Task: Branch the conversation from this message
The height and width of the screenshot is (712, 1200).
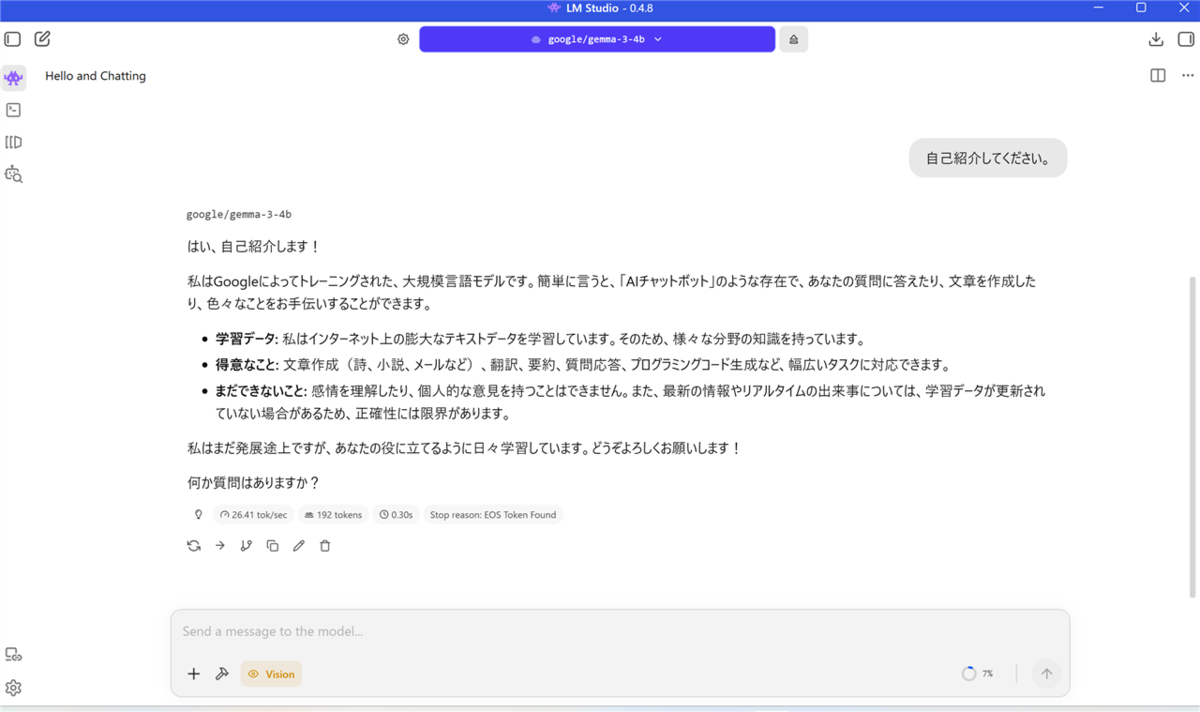Action: (x=246, y=546)
